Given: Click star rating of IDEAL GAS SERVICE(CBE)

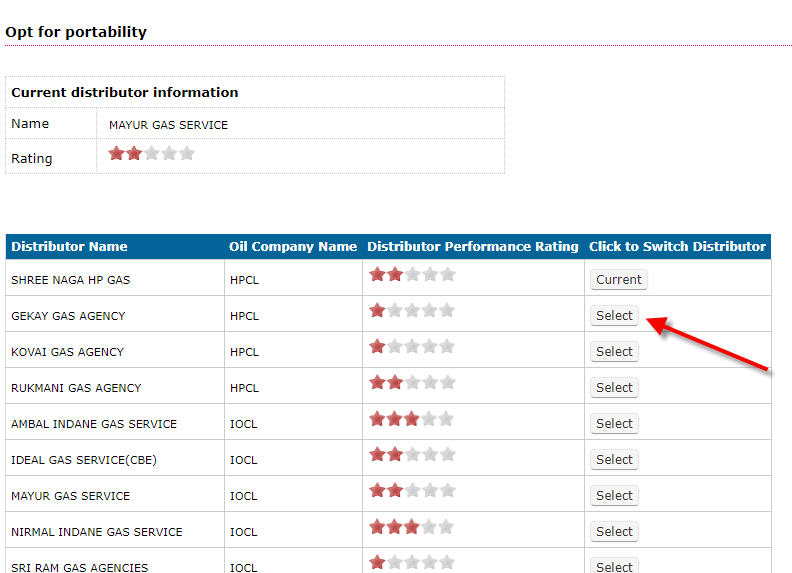Looking at the screenshot, I should click(412, 454).
